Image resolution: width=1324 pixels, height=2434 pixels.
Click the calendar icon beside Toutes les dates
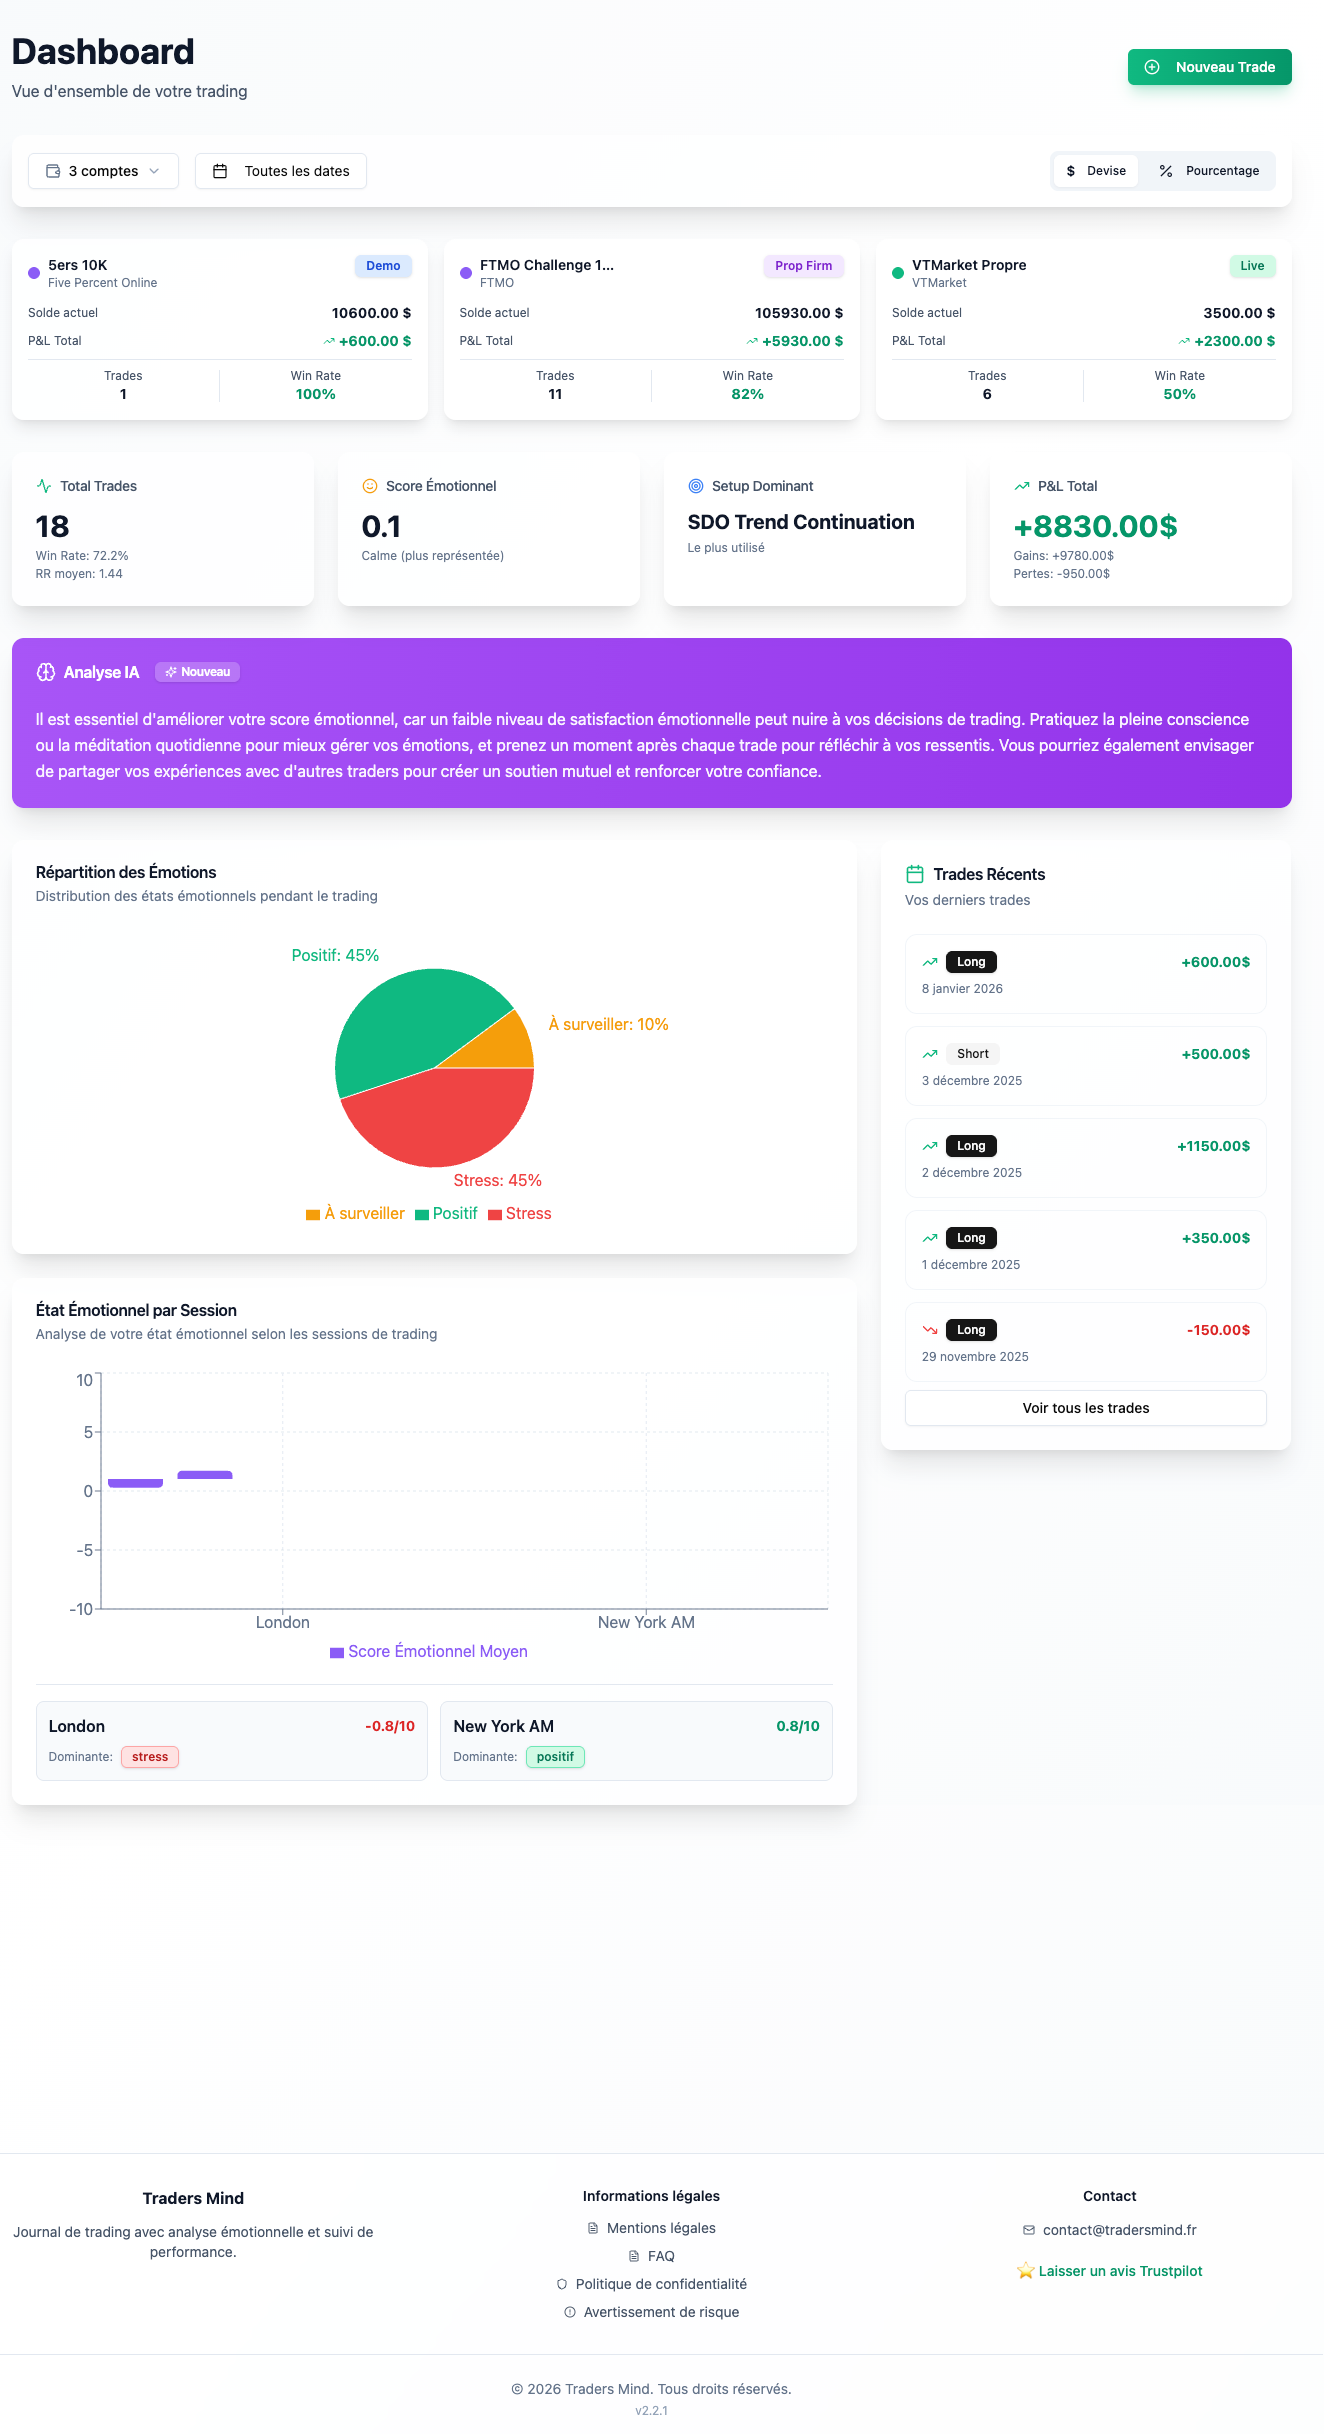[220, 171]
